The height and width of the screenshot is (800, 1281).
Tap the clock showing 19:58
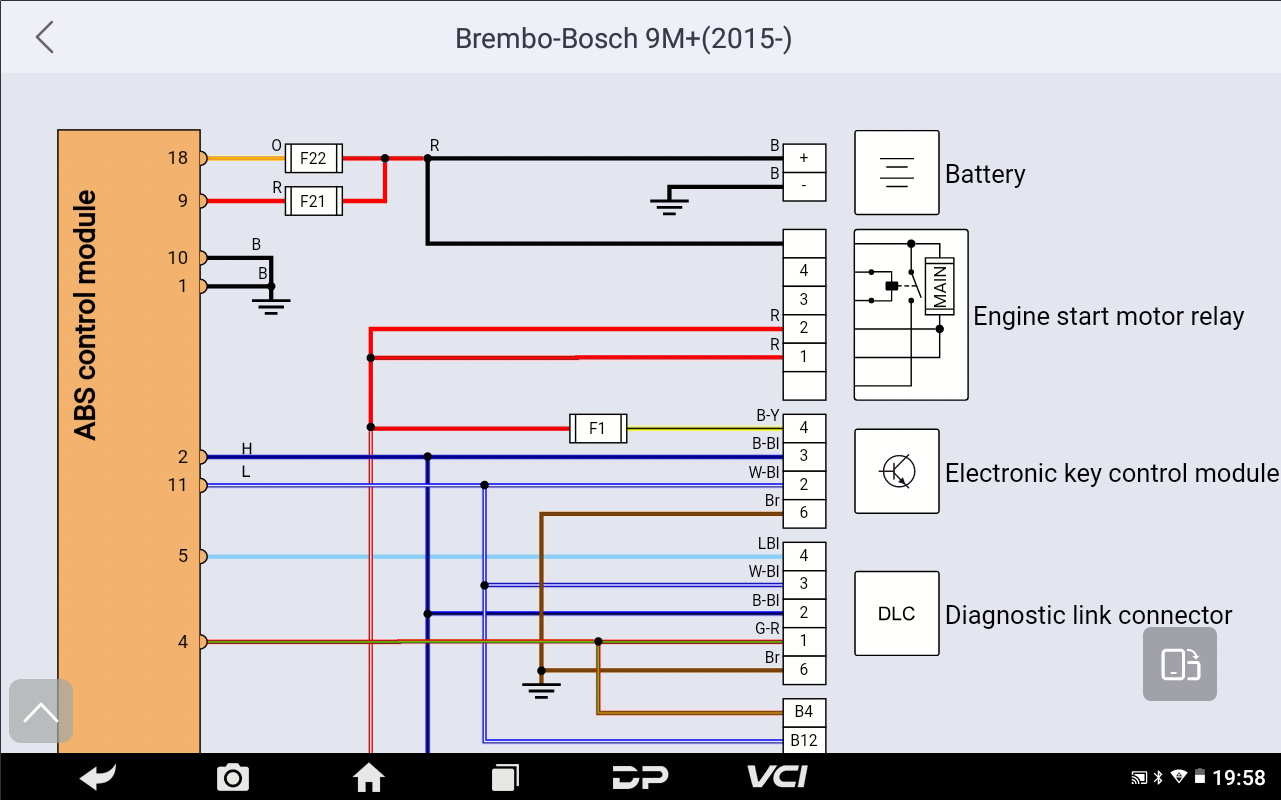coord(1238,778)
